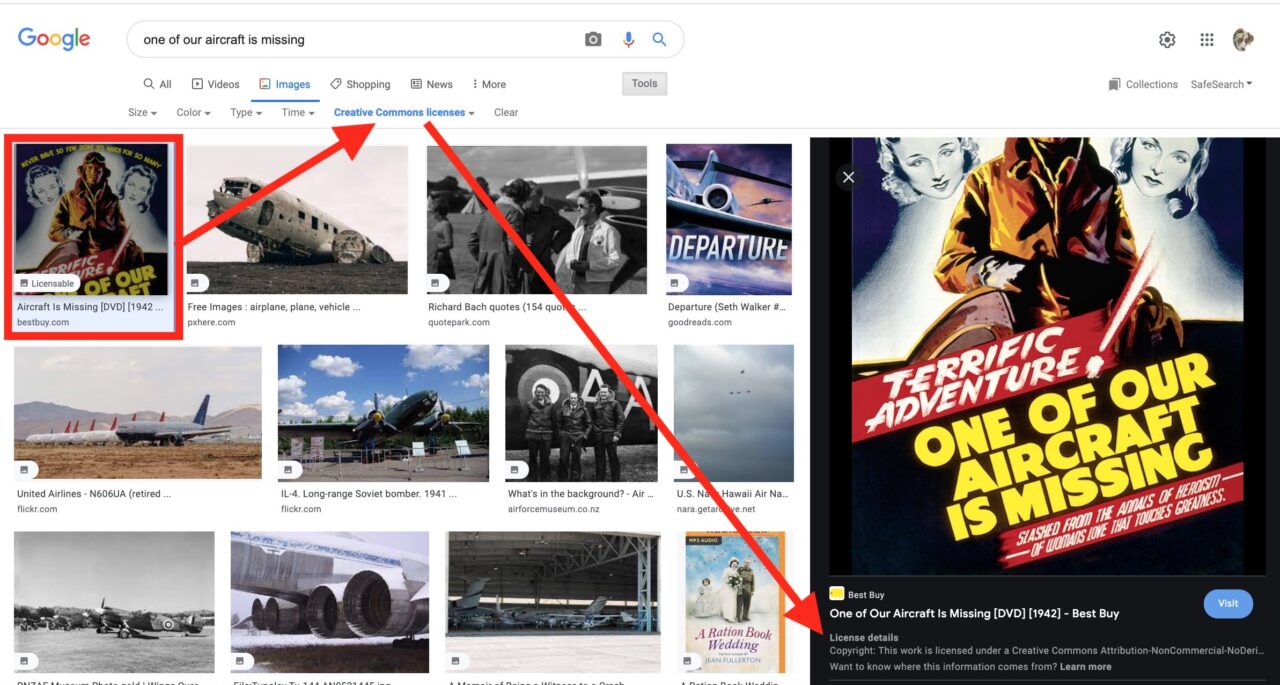
Task: Open the IL-4 Soviet bomber thumbnail
Action: pos(383,413)
